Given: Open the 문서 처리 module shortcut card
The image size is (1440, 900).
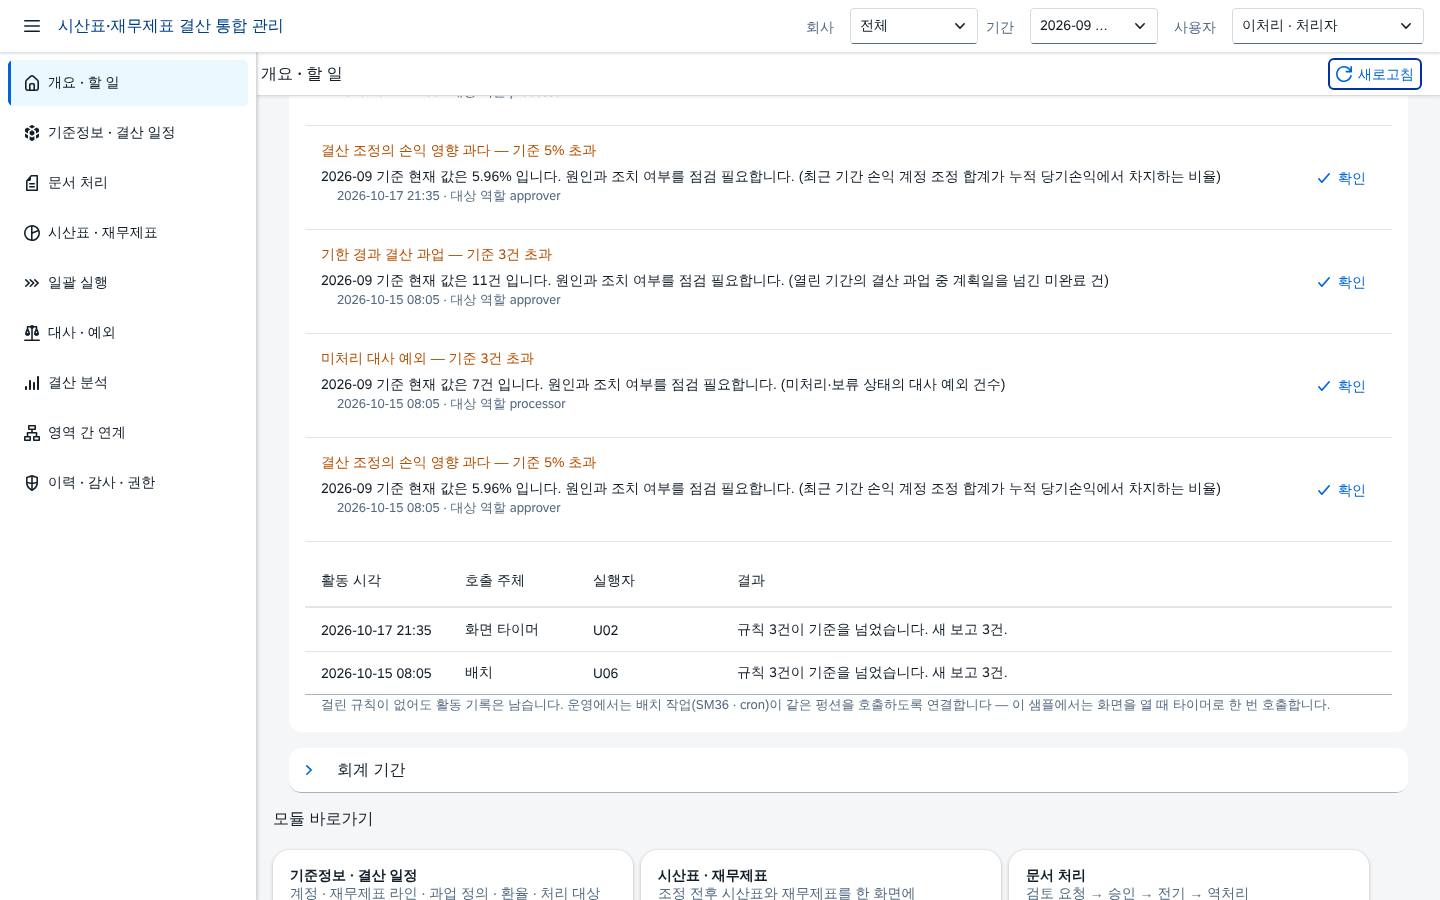Looking at the screenshot, I should [x=1189, y=876].
